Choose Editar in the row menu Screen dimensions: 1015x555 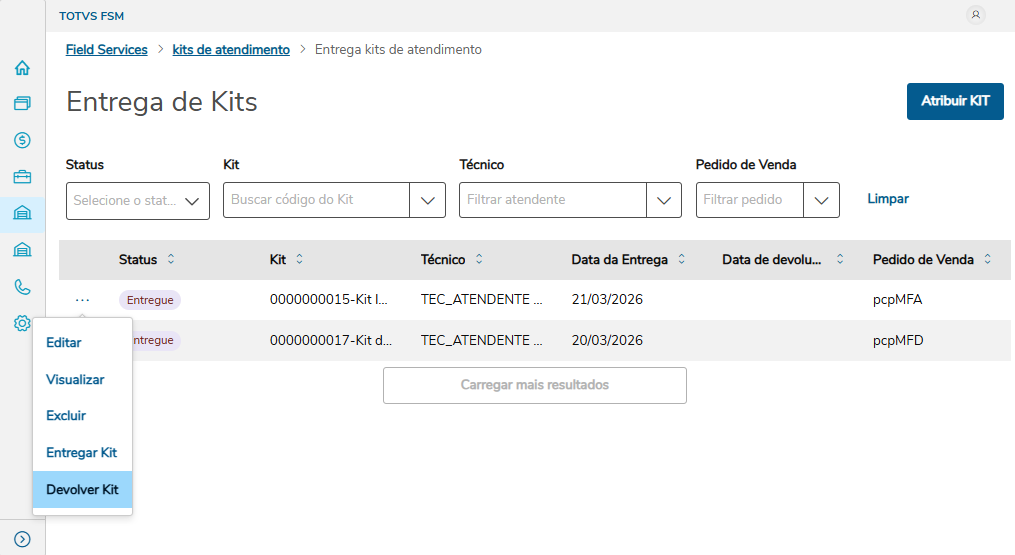[64, 343]
